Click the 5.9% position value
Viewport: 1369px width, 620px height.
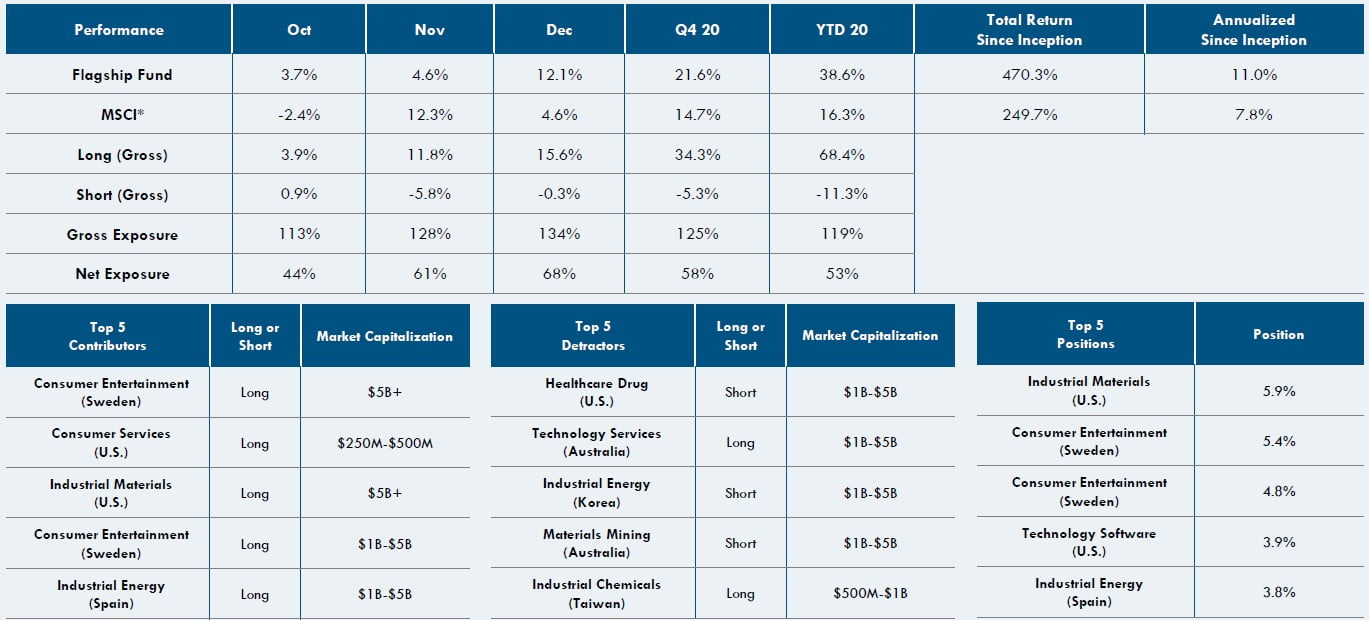1279,391
